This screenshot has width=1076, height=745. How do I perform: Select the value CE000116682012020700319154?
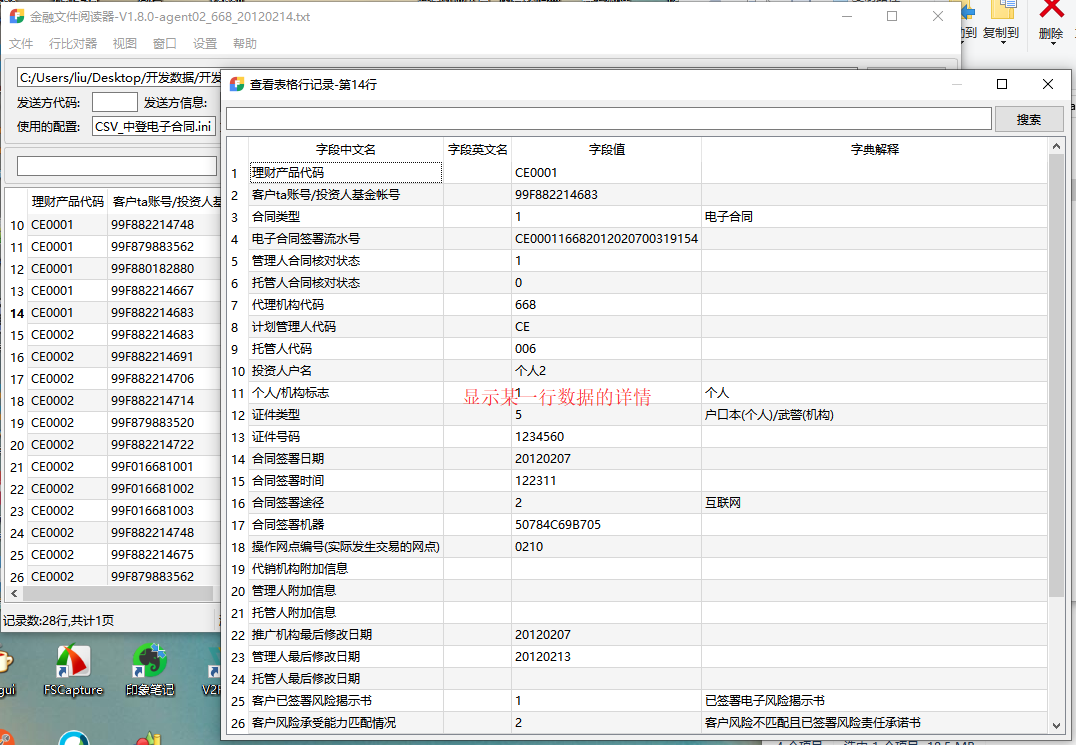607,239
